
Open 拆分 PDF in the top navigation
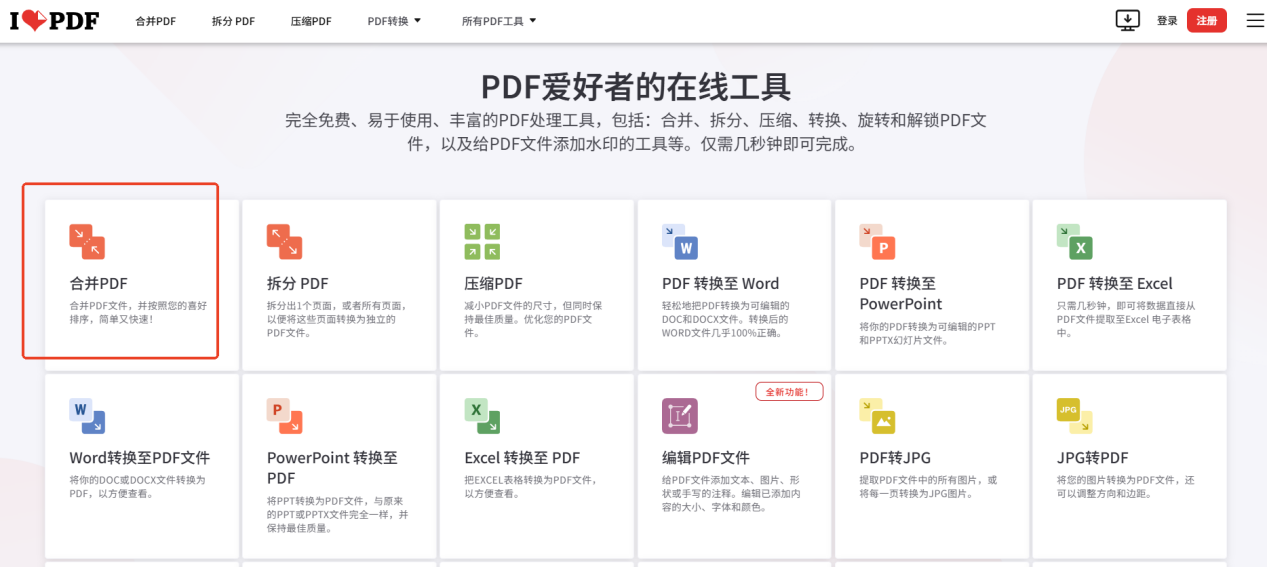pyautogui.click(x=233, y=21)
